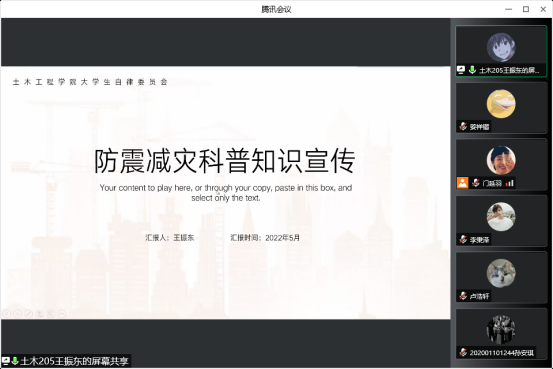
Task: Click the orange host badge icon
Action: pyautogui.click(x=462, y=183)
